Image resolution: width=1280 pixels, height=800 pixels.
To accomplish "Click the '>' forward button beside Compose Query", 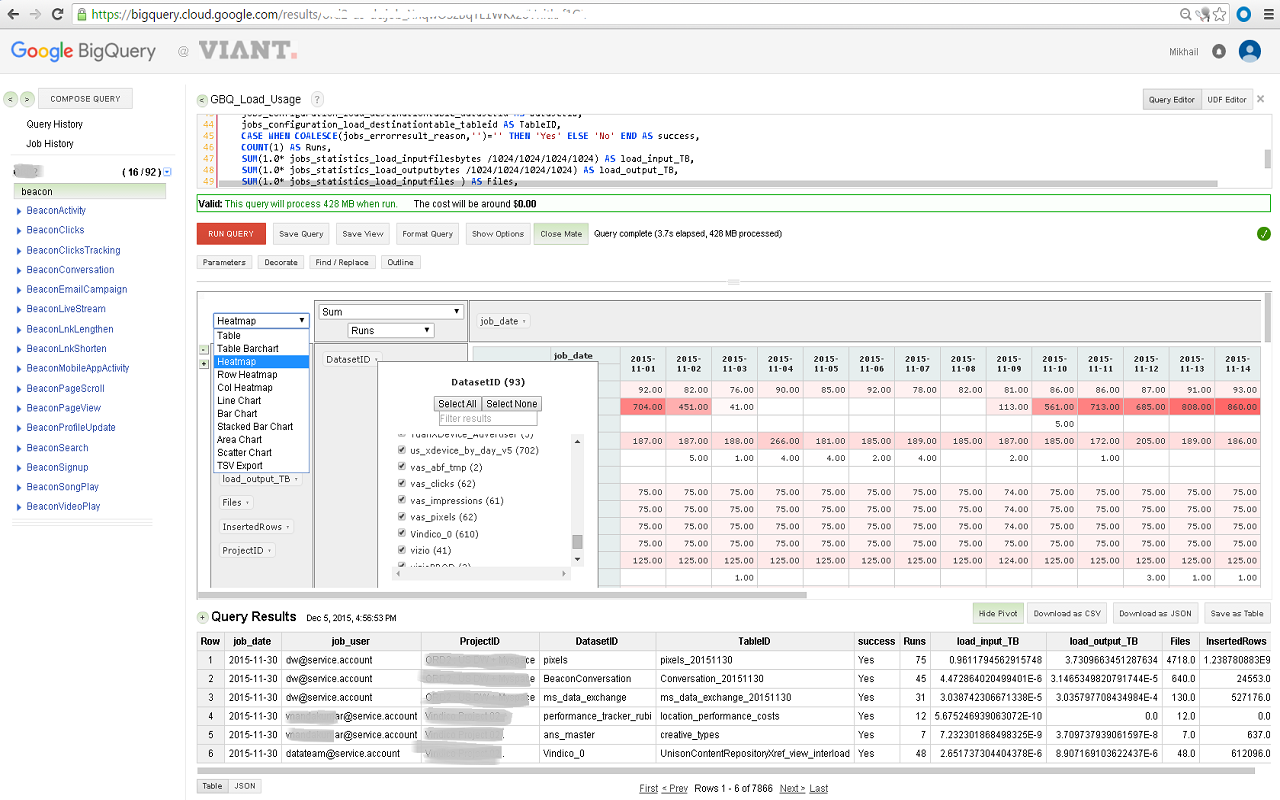I will [x=27, y=99].
